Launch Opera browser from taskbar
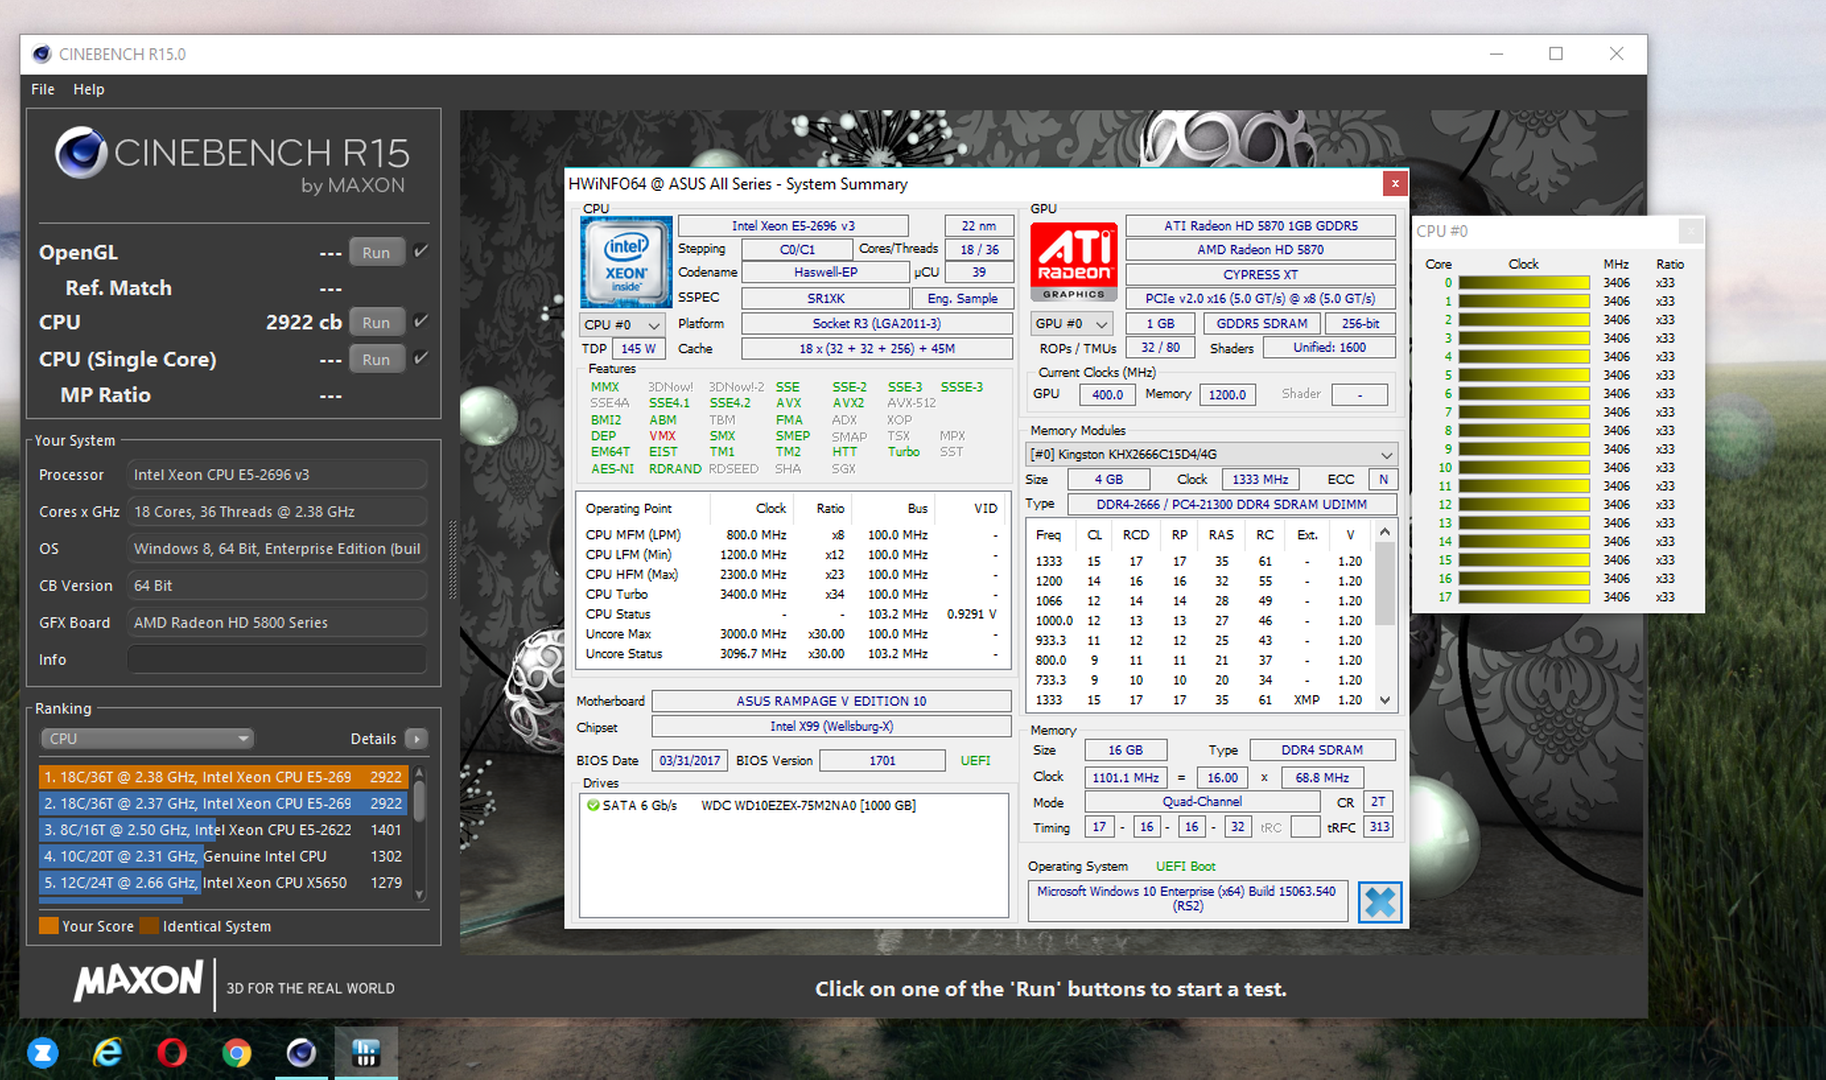Screen dimensions: 1826x1080 click(172, 1052)
